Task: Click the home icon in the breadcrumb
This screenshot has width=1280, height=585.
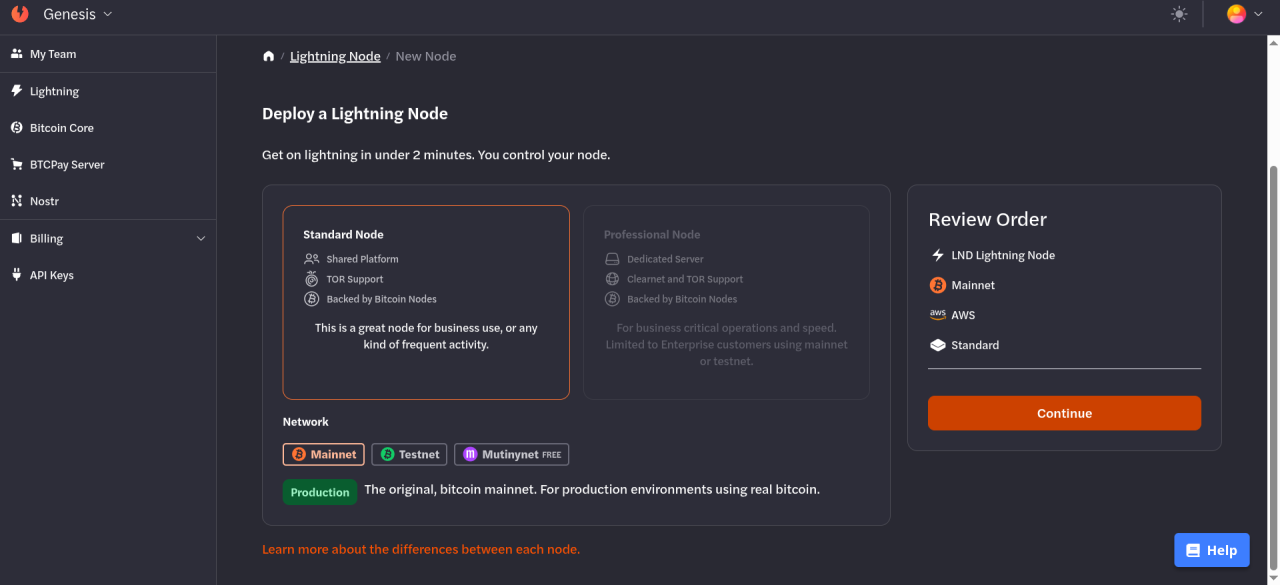Action: point(268,56)
